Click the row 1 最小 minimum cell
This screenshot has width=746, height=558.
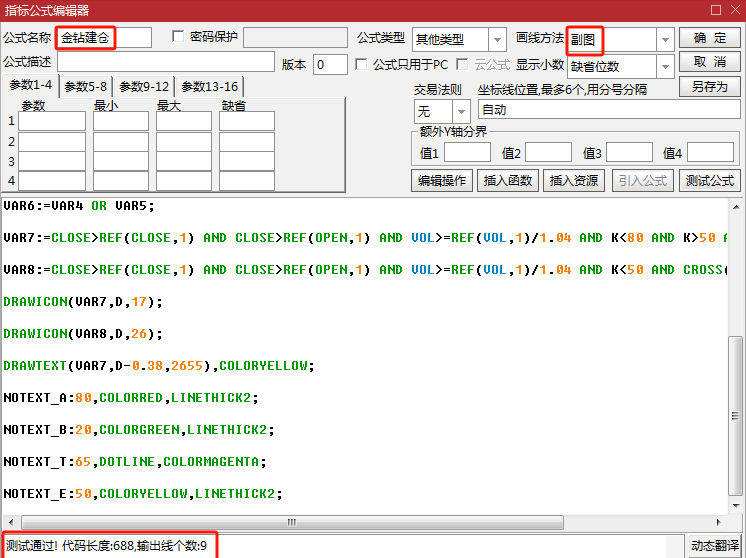pyautogui.click(x=121, y=121)
